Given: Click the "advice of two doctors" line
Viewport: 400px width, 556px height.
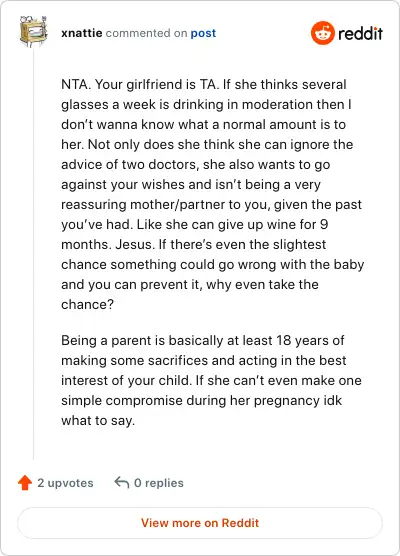Looking at the screenshot, I should pyautogui.click(x=195, y=165).
